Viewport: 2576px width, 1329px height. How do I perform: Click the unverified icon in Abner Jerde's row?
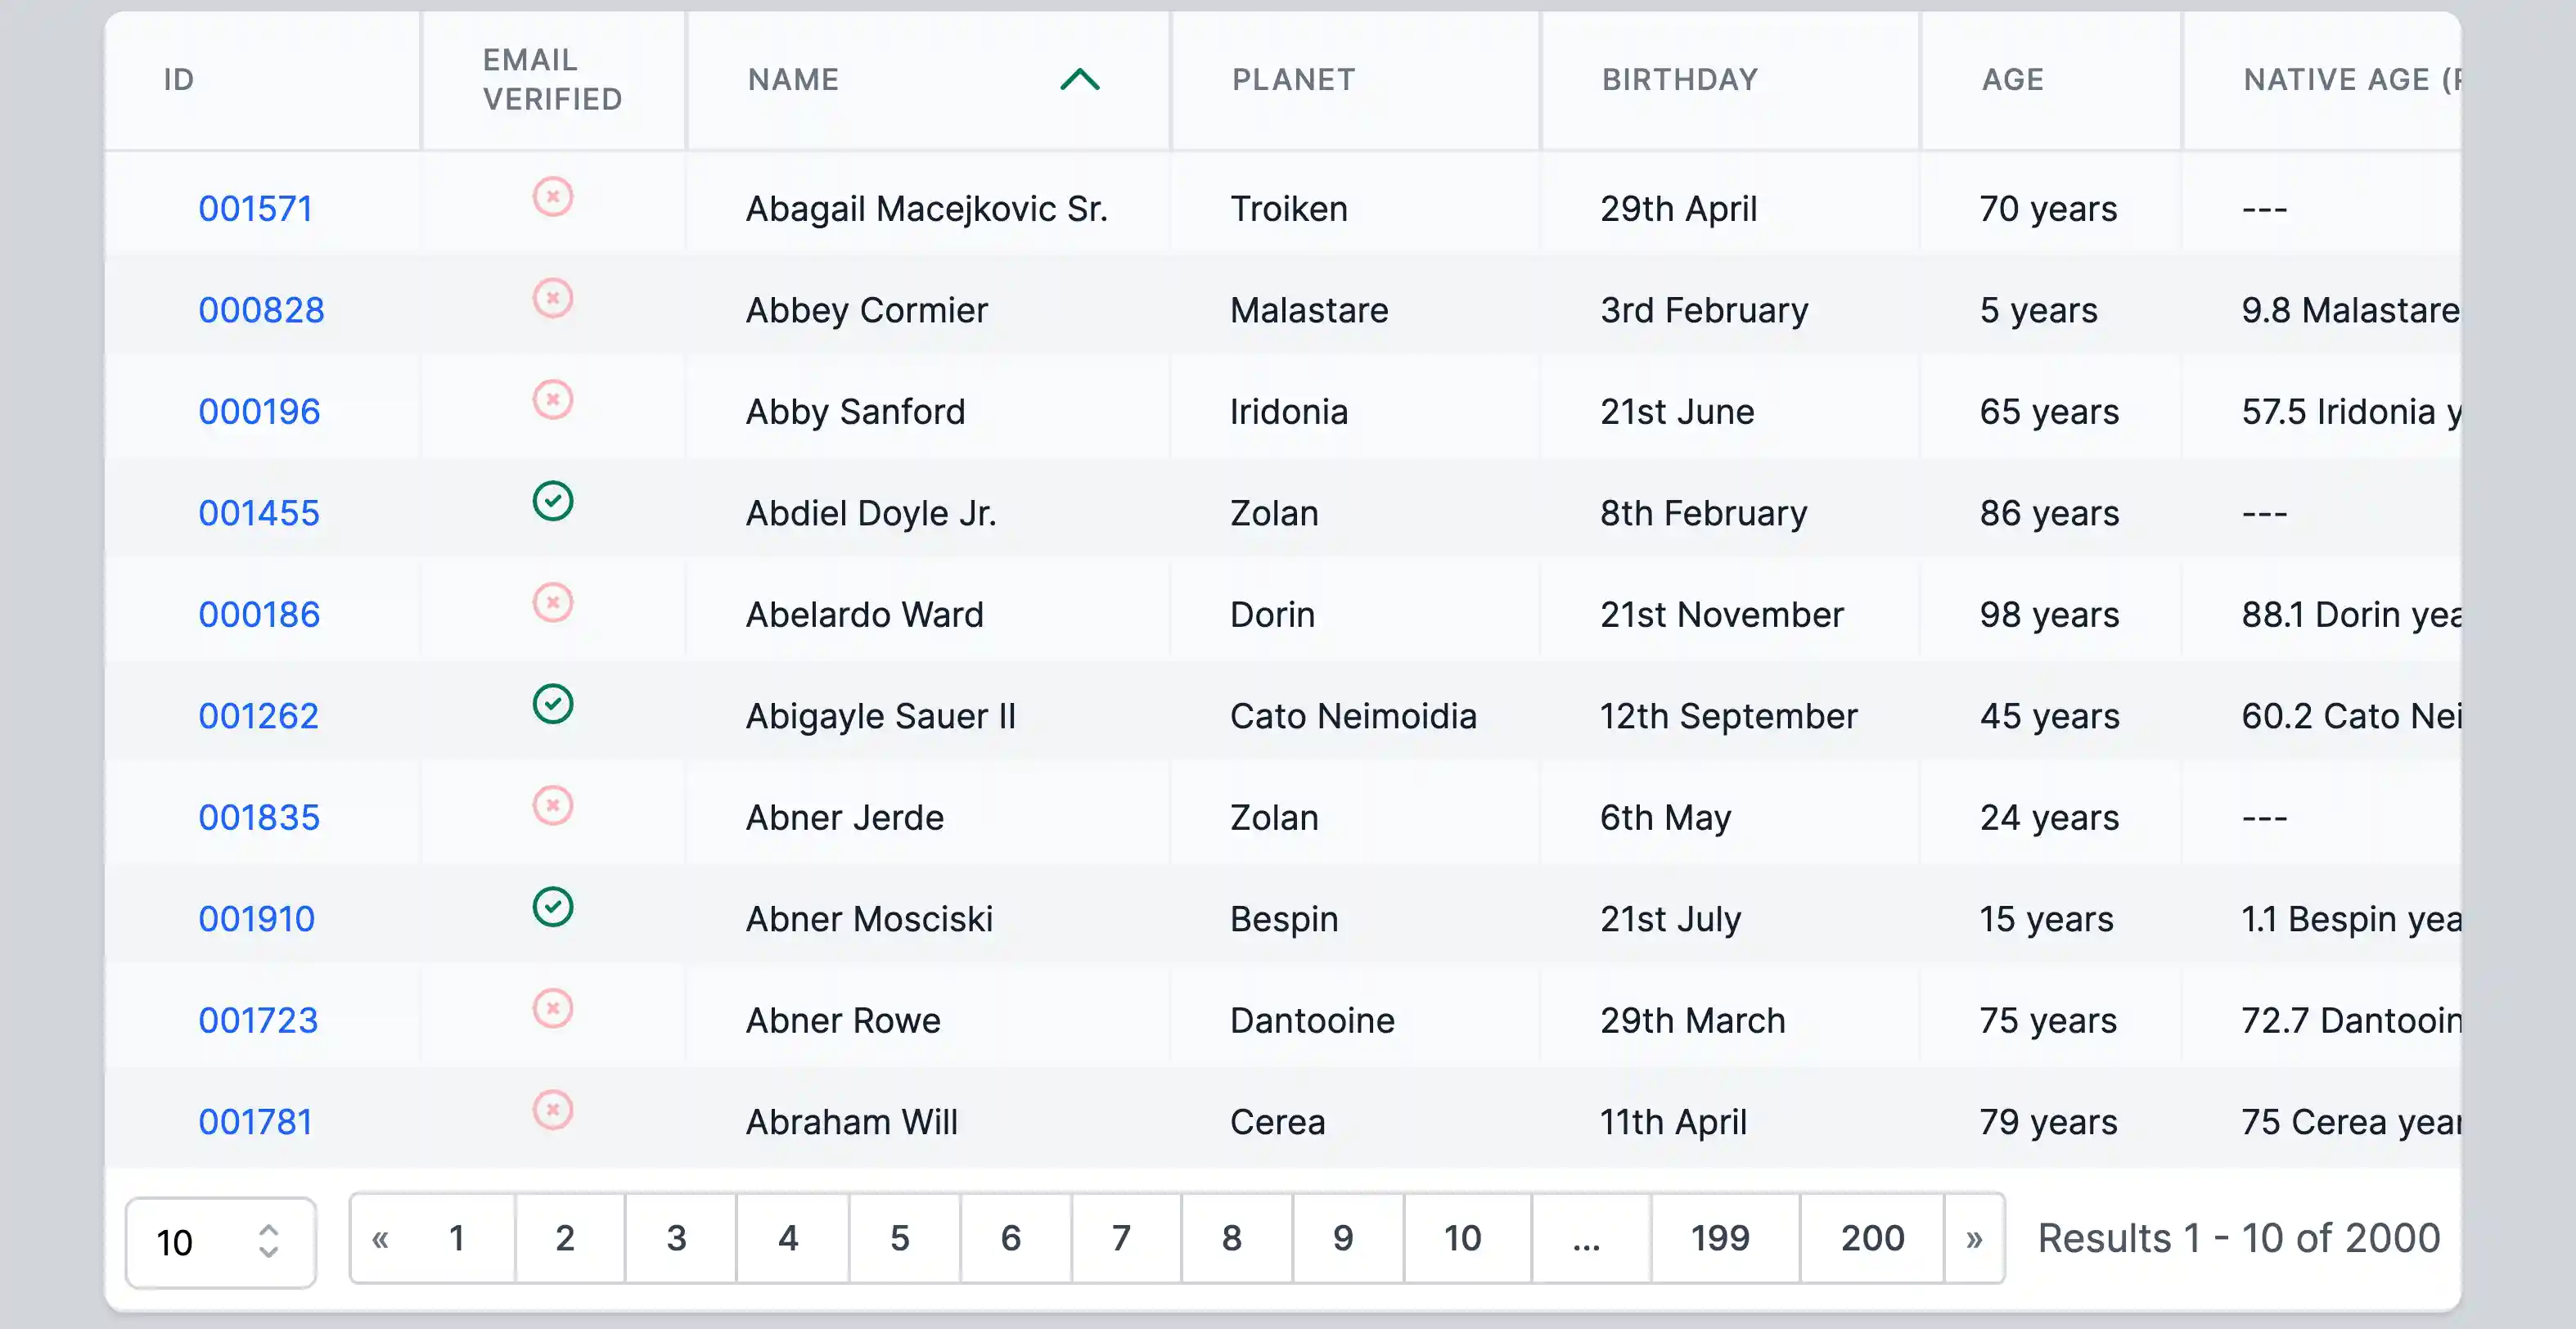click(x=552, y=805)
